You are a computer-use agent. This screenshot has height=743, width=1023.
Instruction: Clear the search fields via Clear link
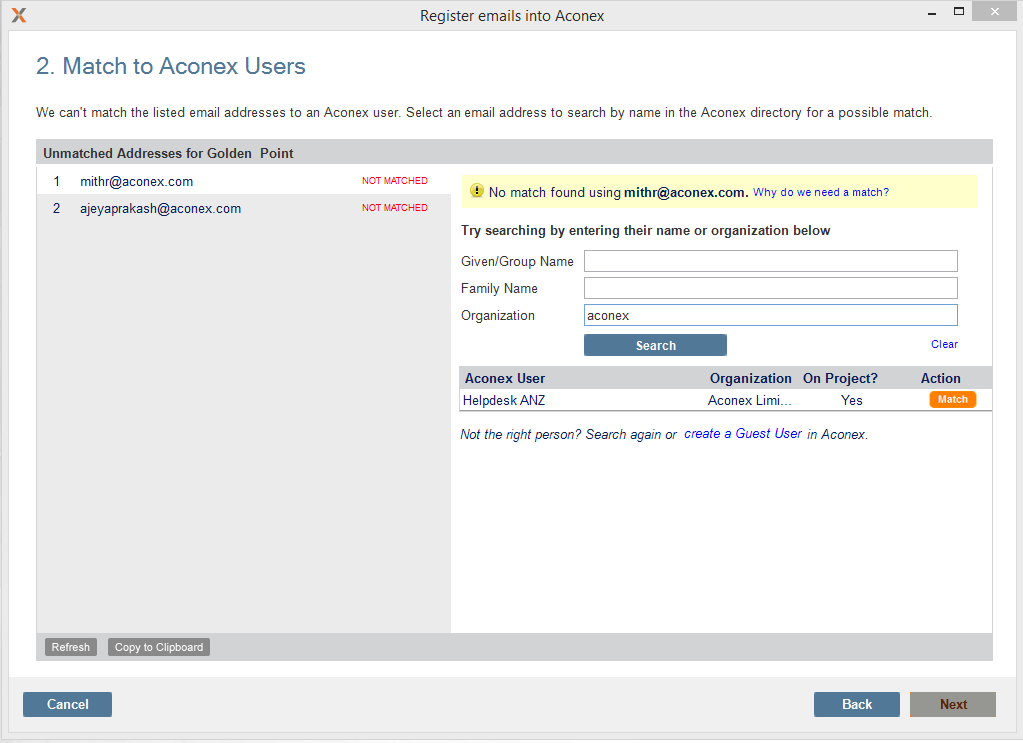pos(944,344)
